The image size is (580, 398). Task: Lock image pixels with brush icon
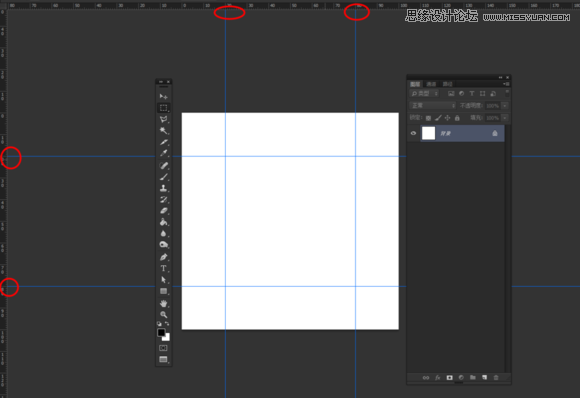438,118
